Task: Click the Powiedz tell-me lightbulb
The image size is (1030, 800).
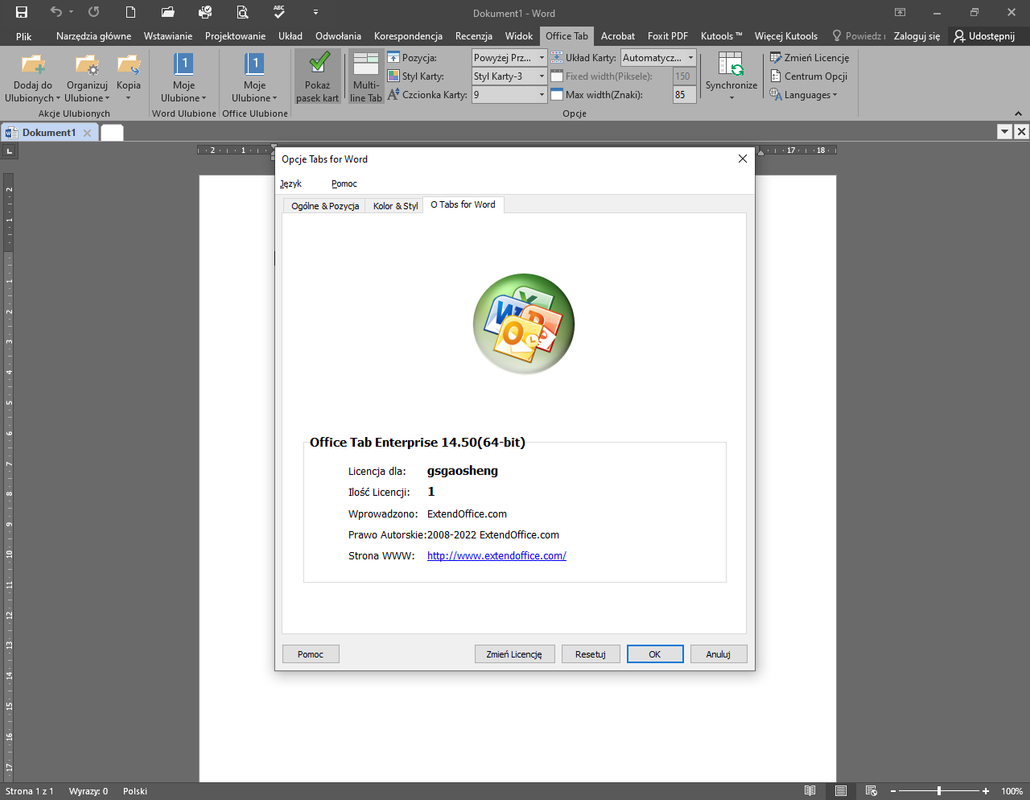Action: [x=859, y=36]
